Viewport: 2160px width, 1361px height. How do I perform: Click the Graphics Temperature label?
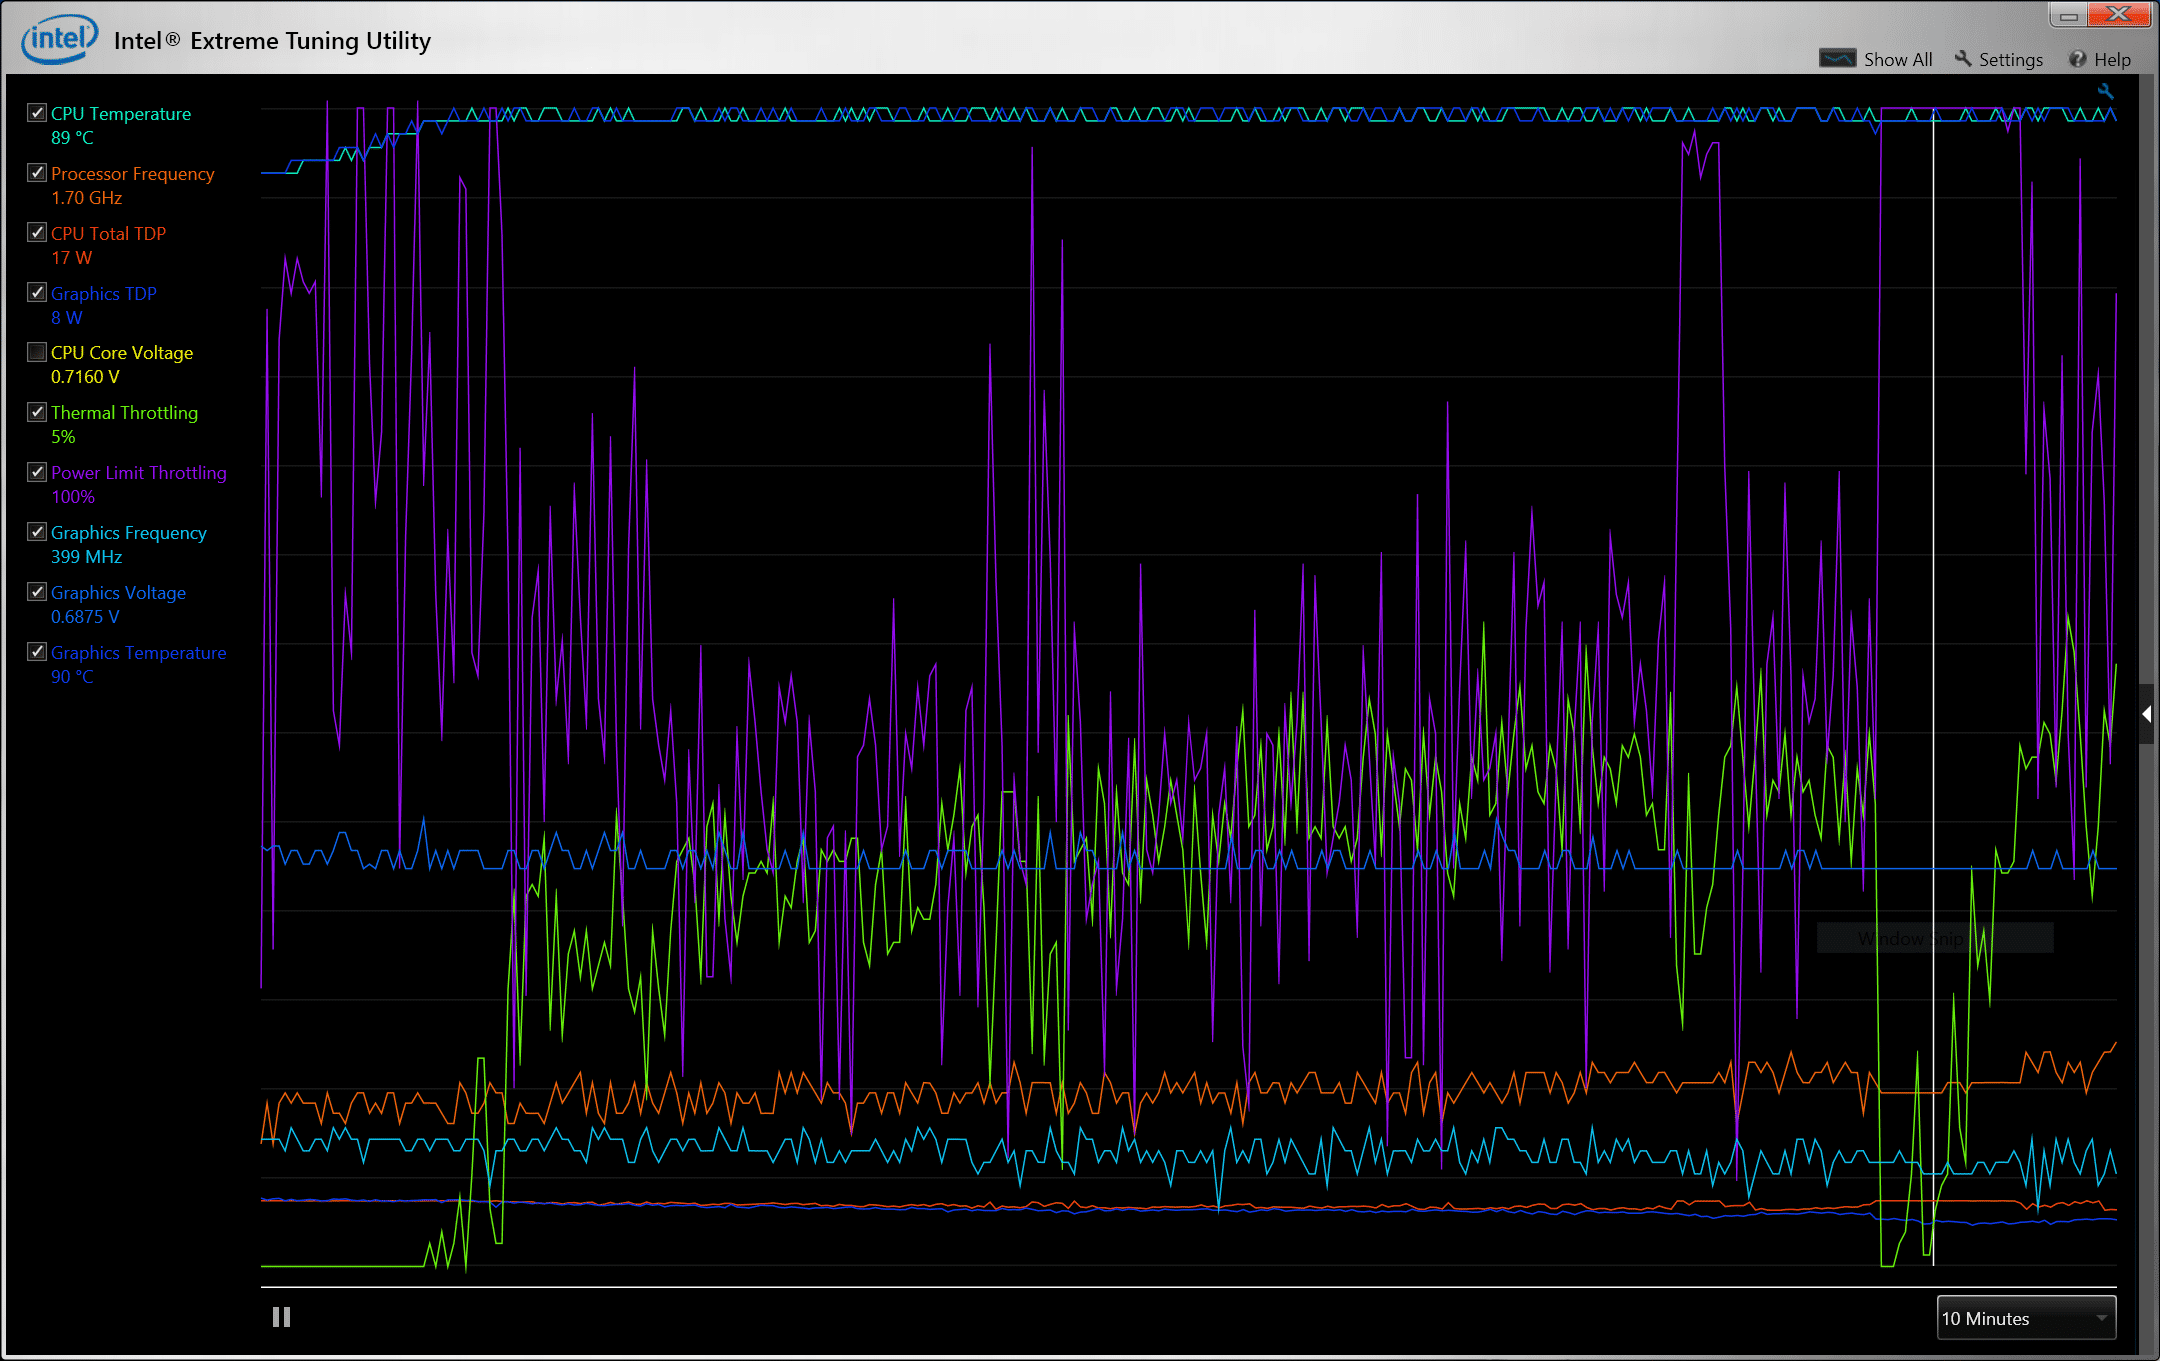[139, 653]
